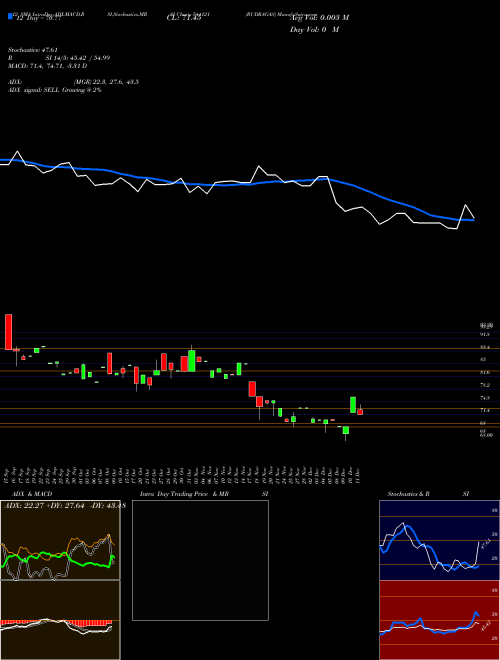Click the empty Intra Day Trading chart box
500x660 pixels.
[x=200, y=560]
